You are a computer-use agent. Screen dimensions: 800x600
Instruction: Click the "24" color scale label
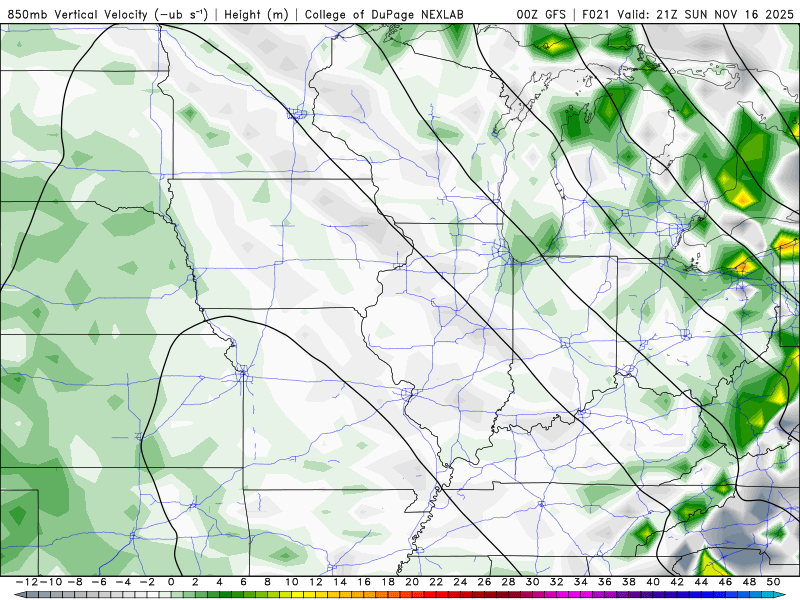460,582
